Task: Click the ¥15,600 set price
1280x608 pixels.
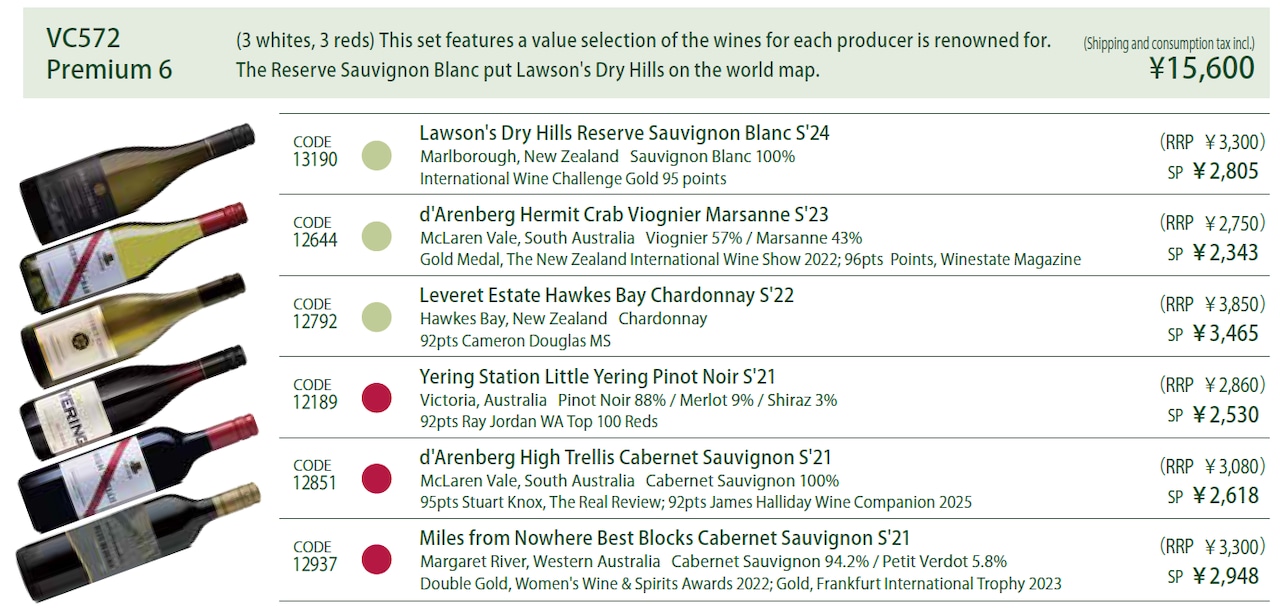Action: coord(1201,68)
